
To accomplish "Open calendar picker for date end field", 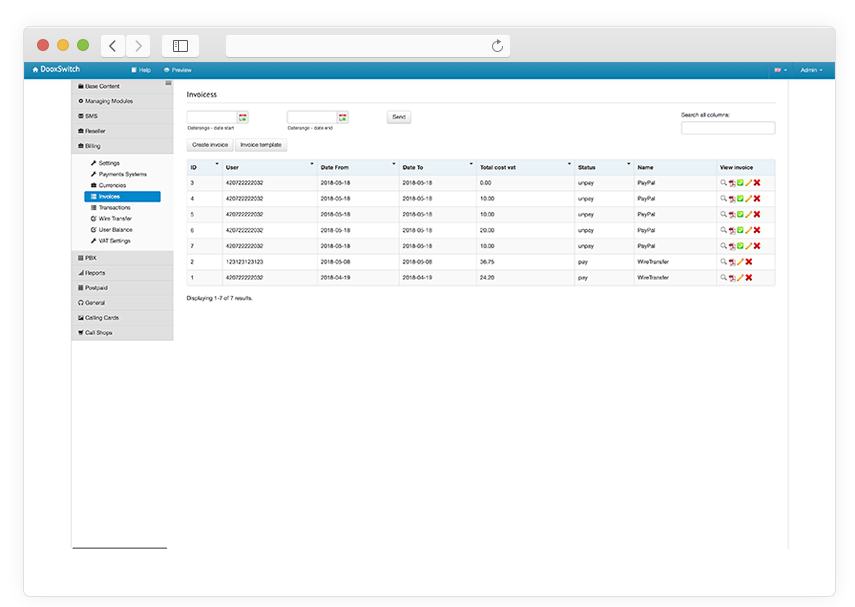I will click(x=342, y=117).
